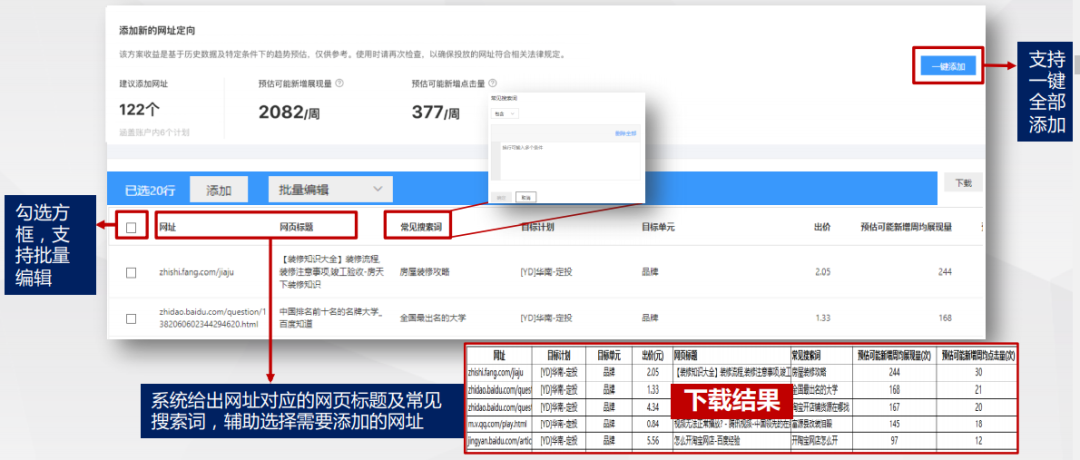Image resolution: width=1080 pixels, height=460 pixels.
Task: Click the 目标单元 column header
Action: tap(658, 227)
